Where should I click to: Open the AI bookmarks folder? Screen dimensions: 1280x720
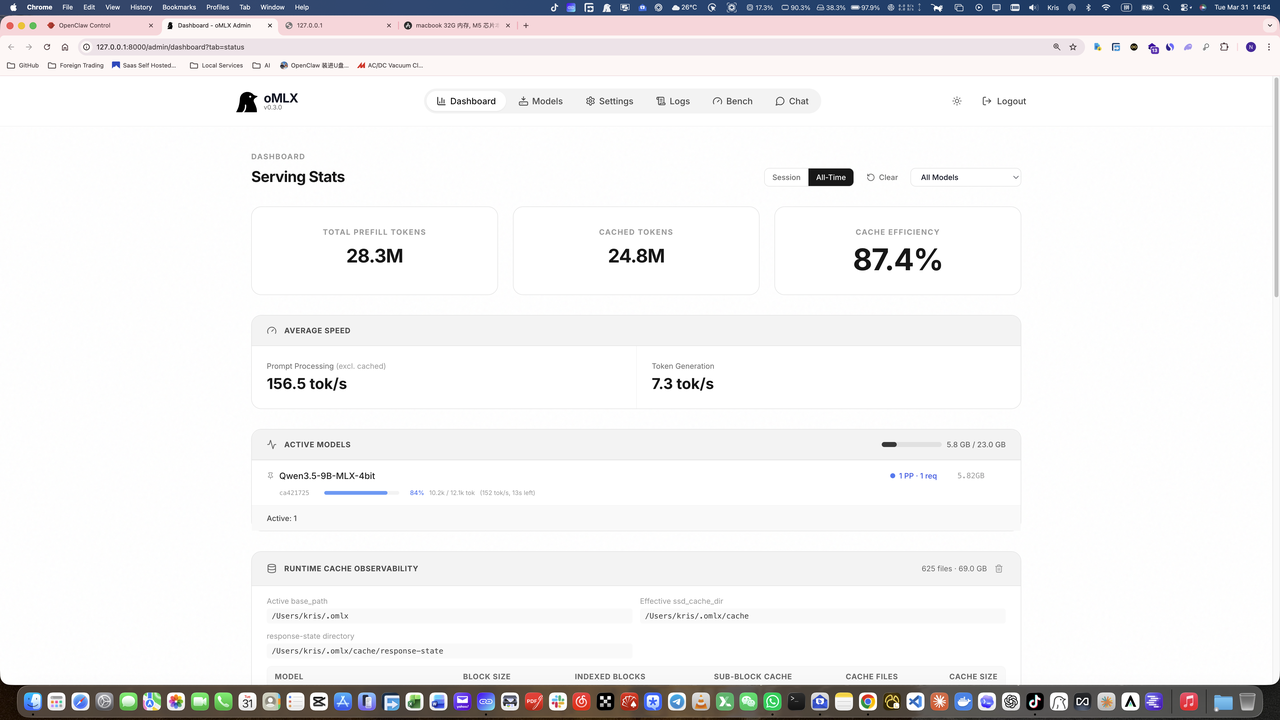(x=261, y=65)
